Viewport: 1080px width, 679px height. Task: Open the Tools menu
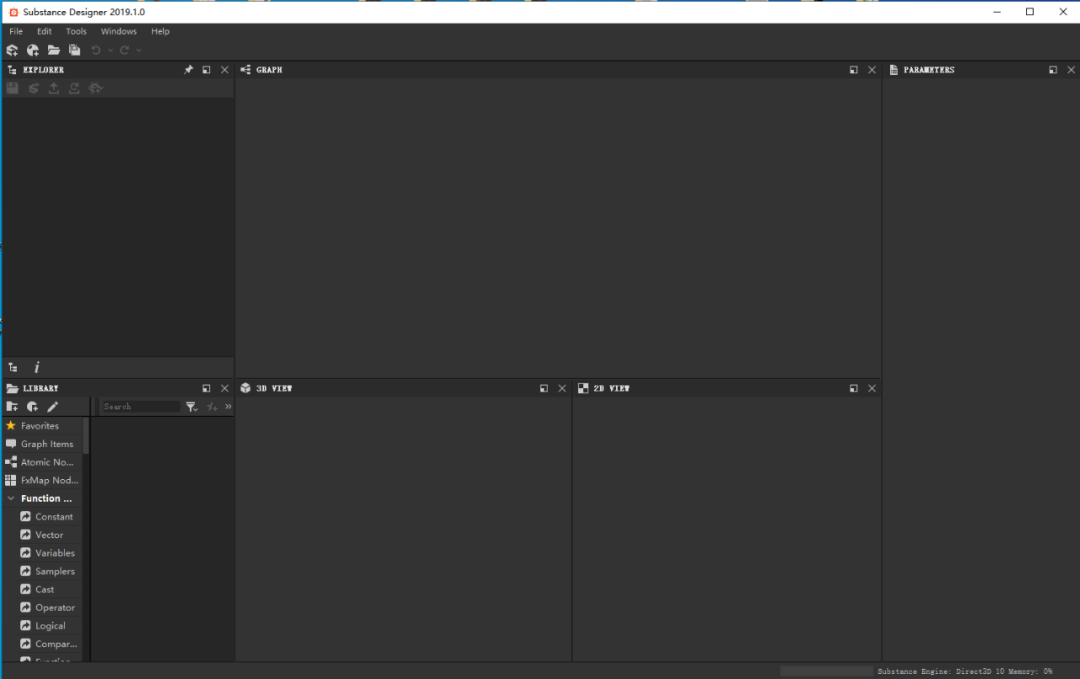pyautogui.click(x=76, y=32)
